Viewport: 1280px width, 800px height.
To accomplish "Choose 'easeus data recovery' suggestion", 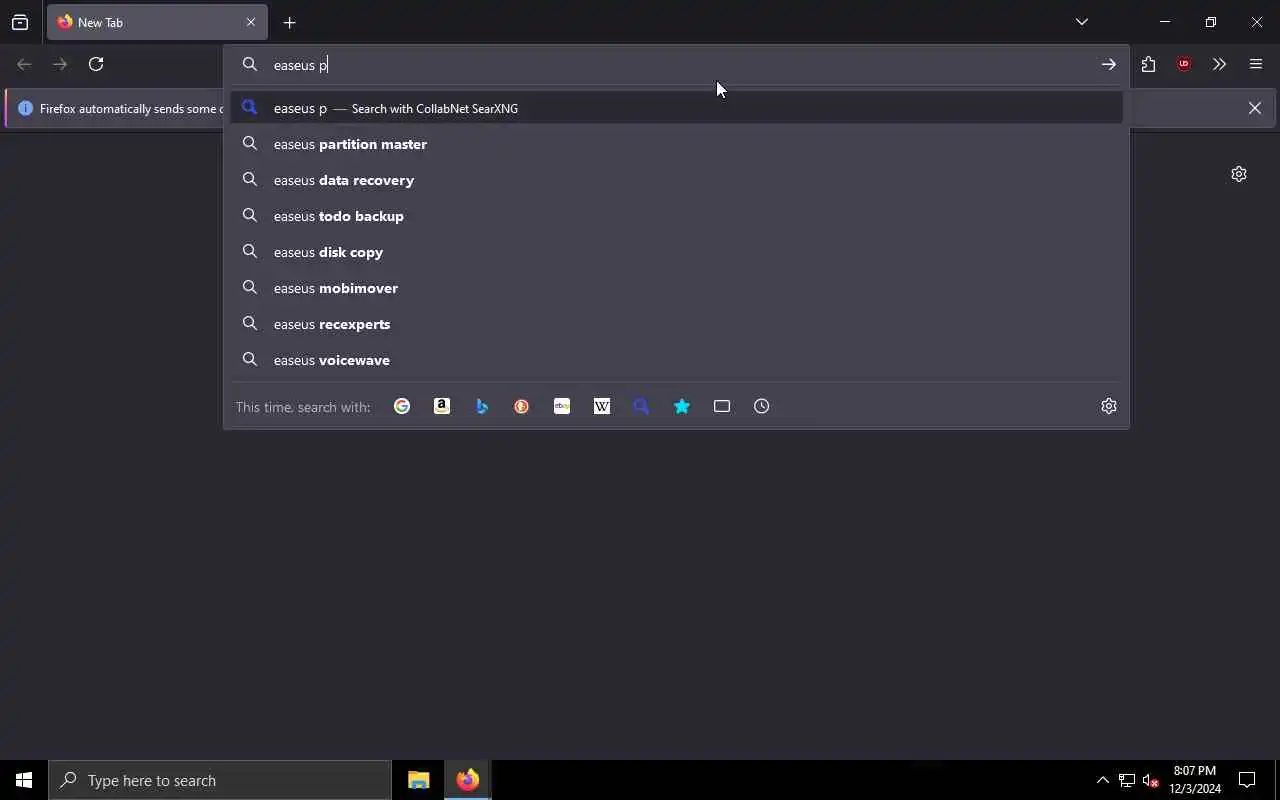I will (x=676, y=180).
